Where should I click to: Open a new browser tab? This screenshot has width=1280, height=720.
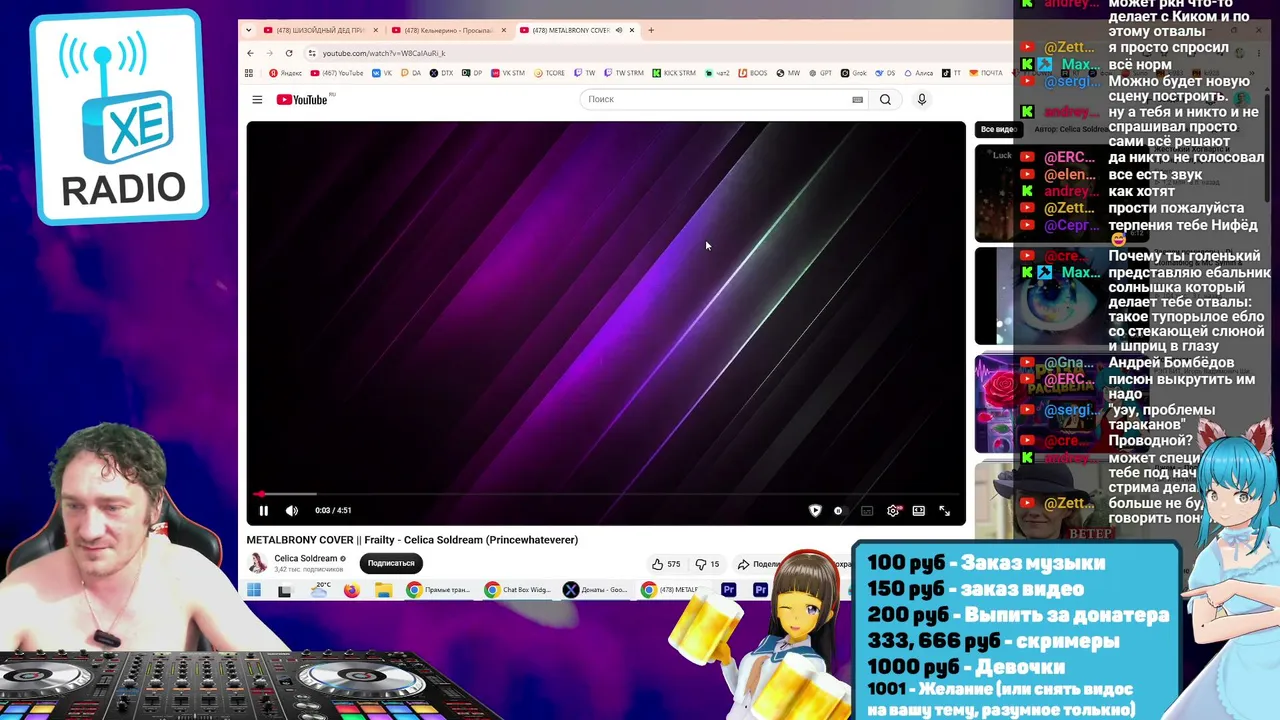[x=651, y=30]
